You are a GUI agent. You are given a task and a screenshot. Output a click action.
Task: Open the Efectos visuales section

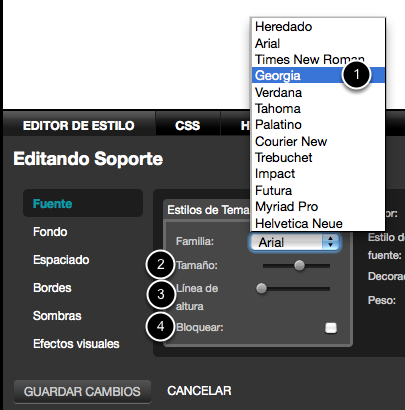(x=76, y=344)
